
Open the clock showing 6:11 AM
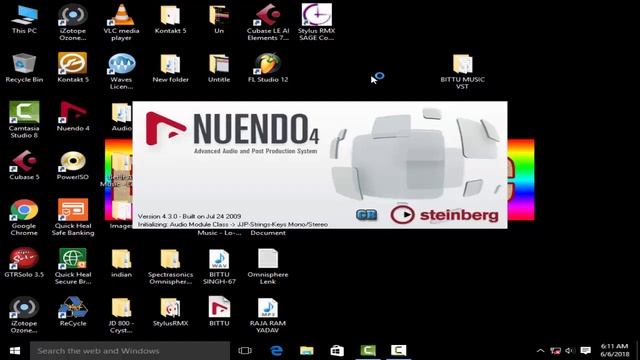pos(615,350)
